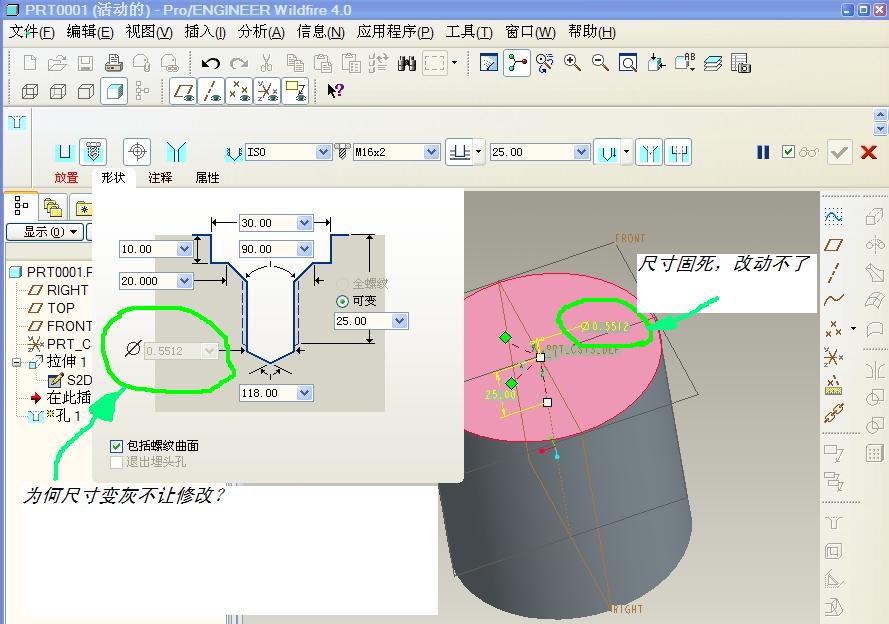Click the Zoom Out magnifier
This screenshot has width=889, height=624.
click(600, 62)
